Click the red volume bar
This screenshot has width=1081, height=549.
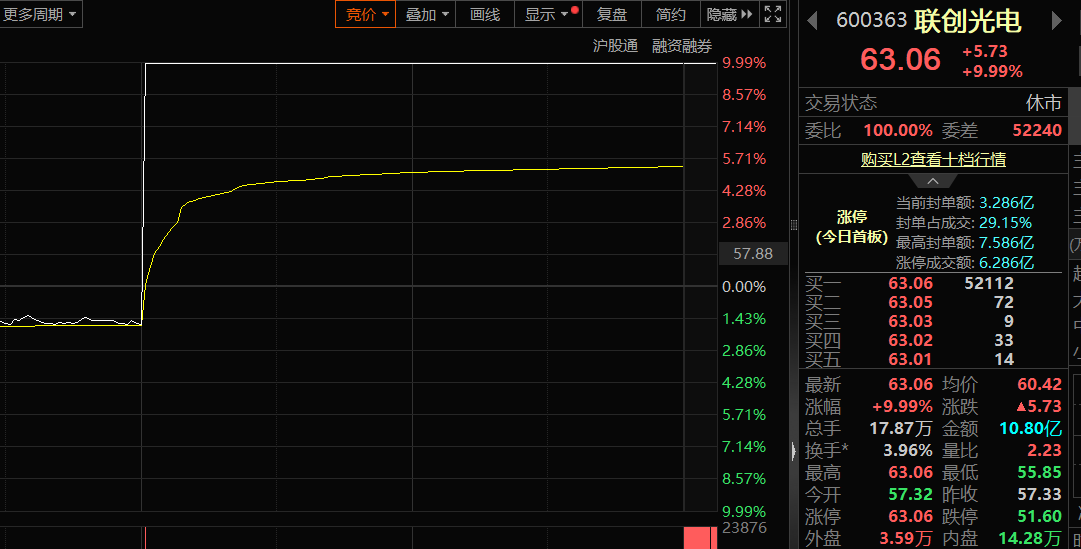click(699, 538)
